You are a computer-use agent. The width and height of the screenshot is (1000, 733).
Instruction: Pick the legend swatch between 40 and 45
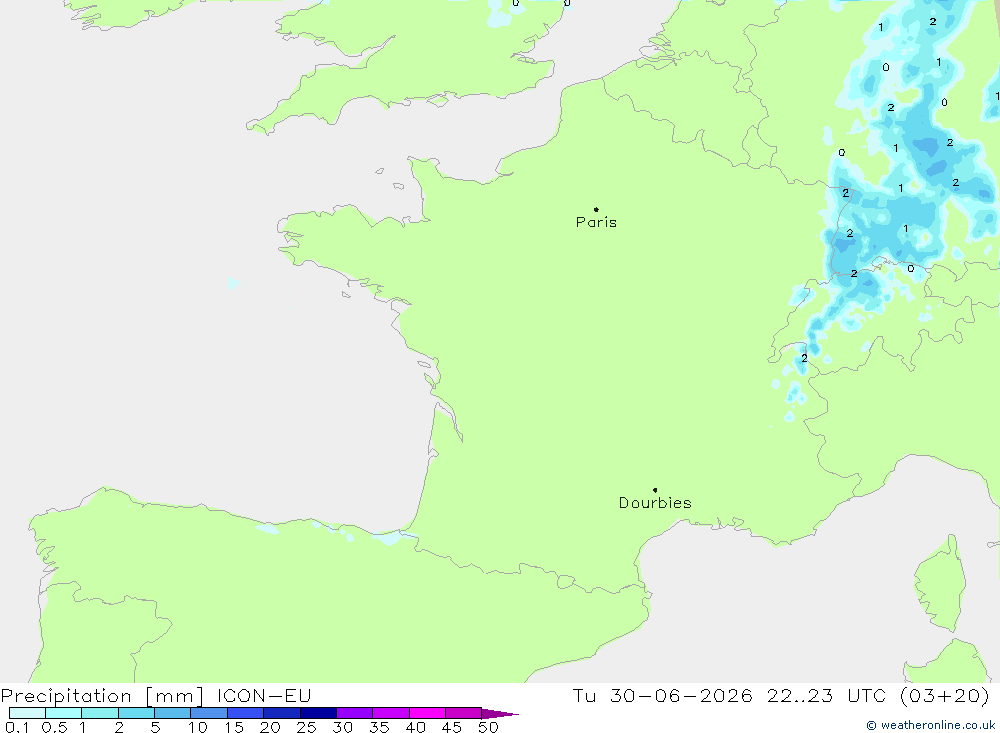(x=427, y=713)
